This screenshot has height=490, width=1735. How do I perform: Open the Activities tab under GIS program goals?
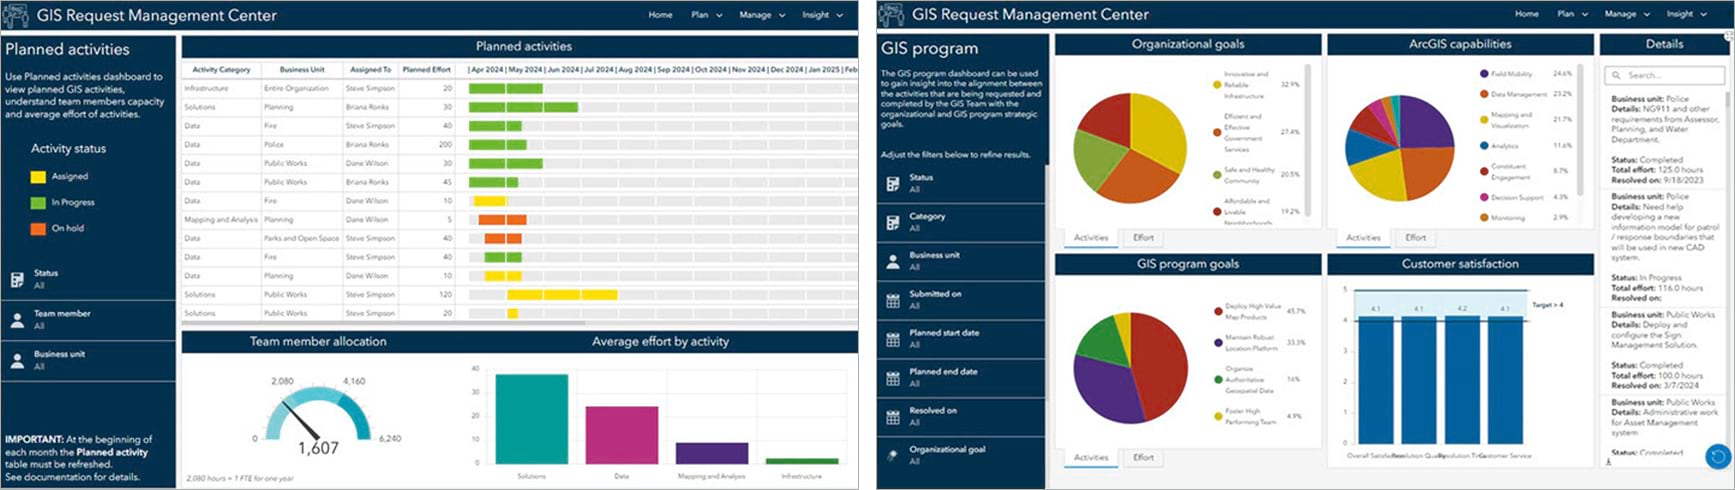pos(1090,457)
